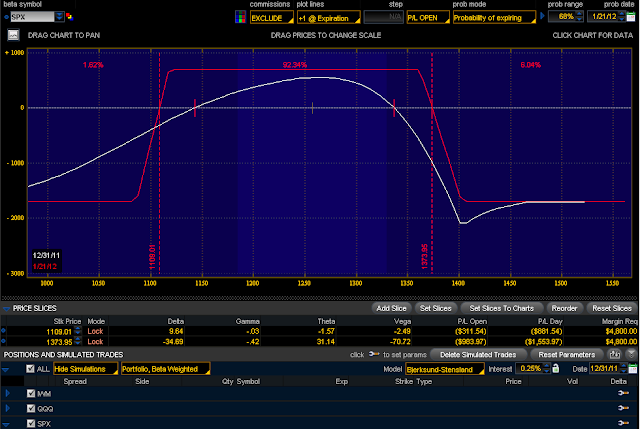This screenshot has width=640, height=429.
Task: Click P/L Open column header in Price Slices
Action: pos(472,321)
